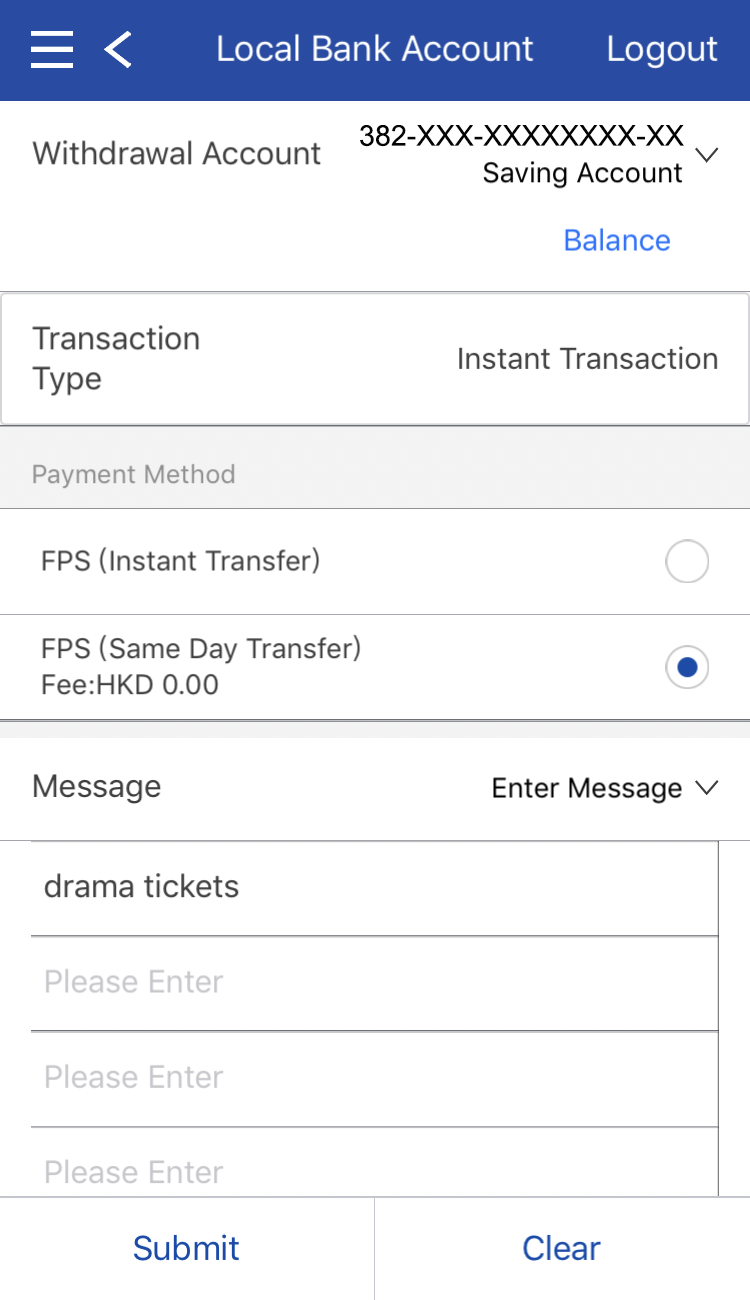The width and height of the screenshot is (750, 1300).
Task: Select the FPS (Instant Transfer) radio button
Action: 687,562
